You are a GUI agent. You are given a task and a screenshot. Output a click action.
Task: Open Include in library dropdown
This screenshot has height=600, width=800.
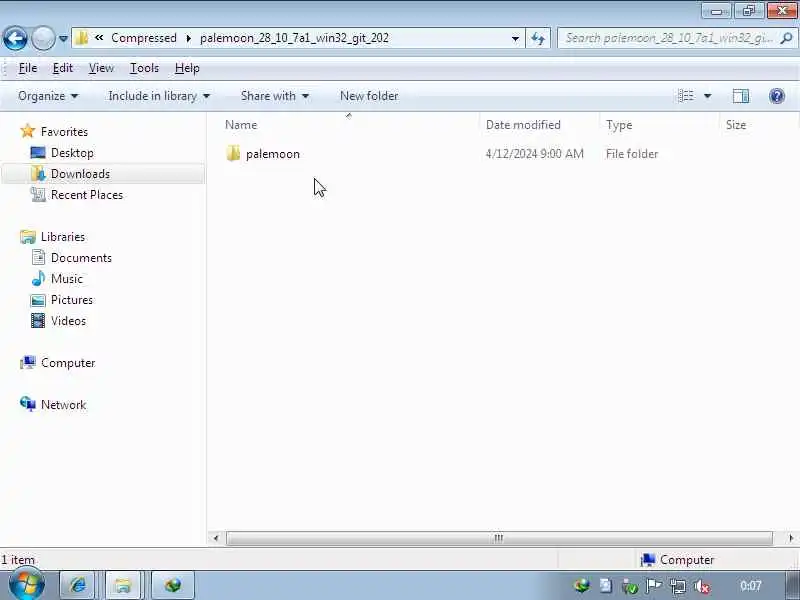(x=159, y=96)
